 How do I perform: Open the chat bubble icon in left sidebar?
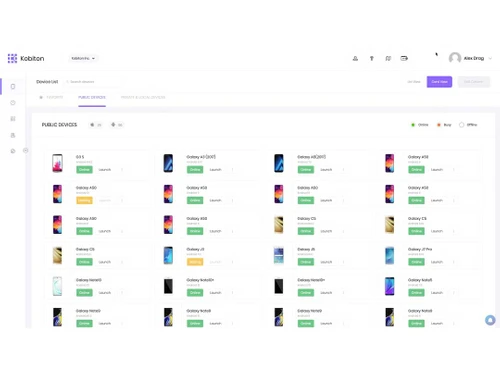(13, 151)
